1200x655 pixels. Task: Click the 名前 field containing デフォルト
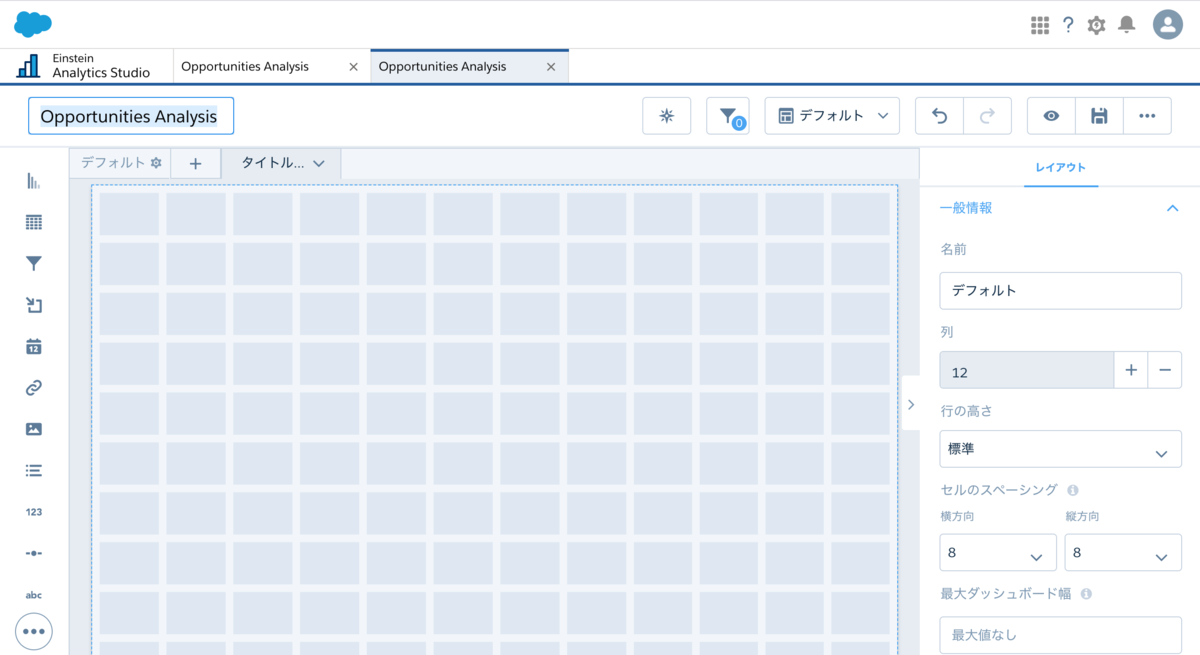(x=1061, y=290)
